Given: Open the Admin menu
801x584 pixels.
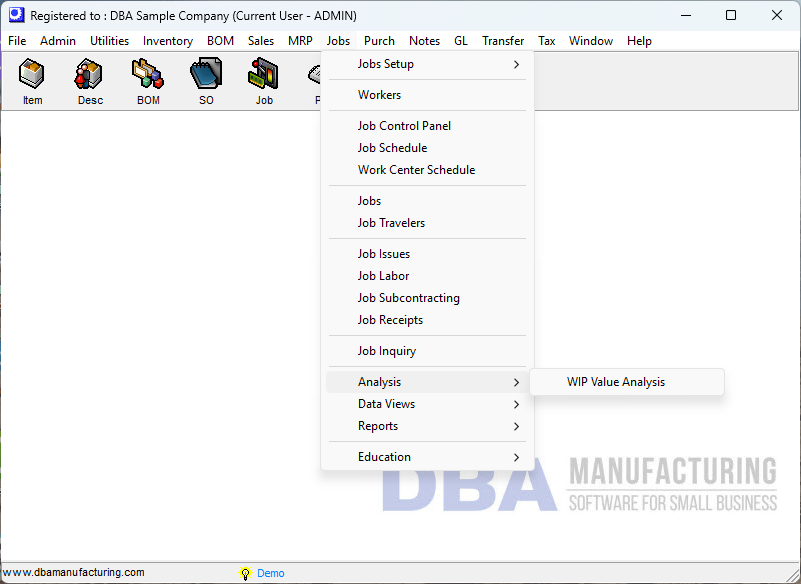Looking at the screenshot, I should click(58, 41).
